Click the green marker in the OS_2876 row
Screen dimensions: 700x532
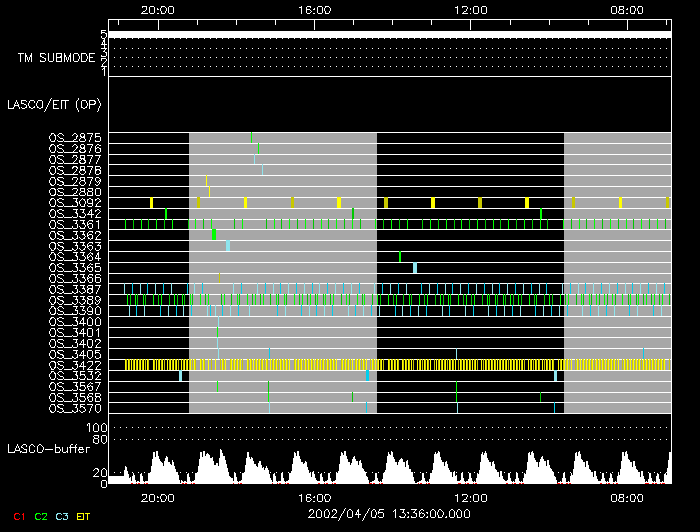point(258,148)
